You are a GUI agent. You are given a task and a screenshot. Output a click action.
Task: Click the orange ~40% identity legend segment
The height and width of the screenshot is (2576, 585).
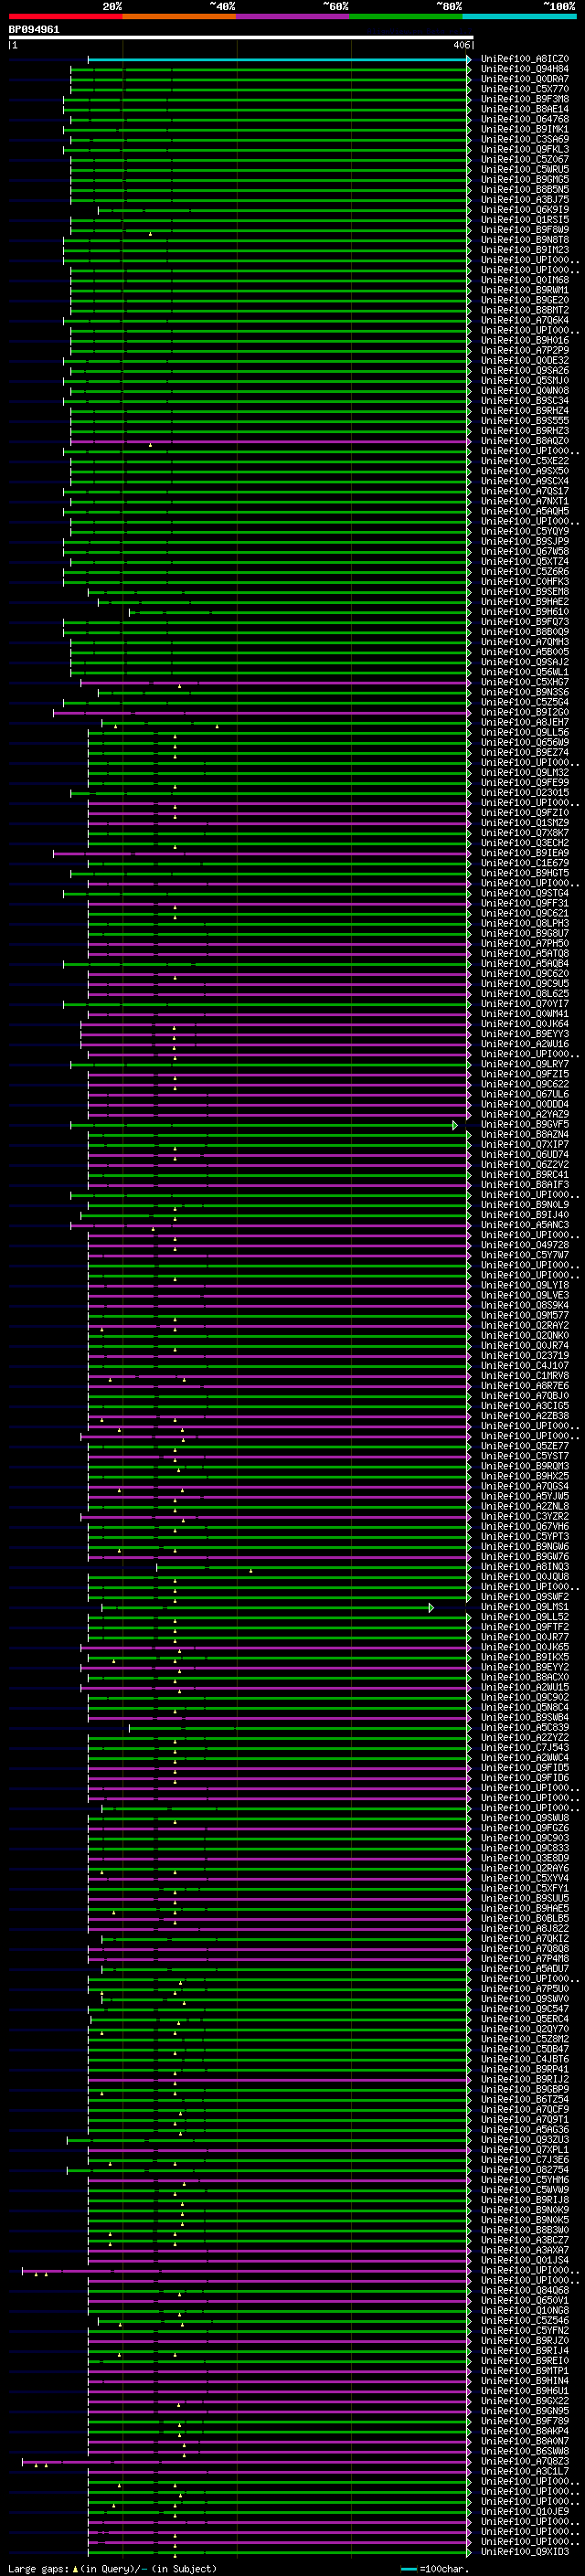179,16
